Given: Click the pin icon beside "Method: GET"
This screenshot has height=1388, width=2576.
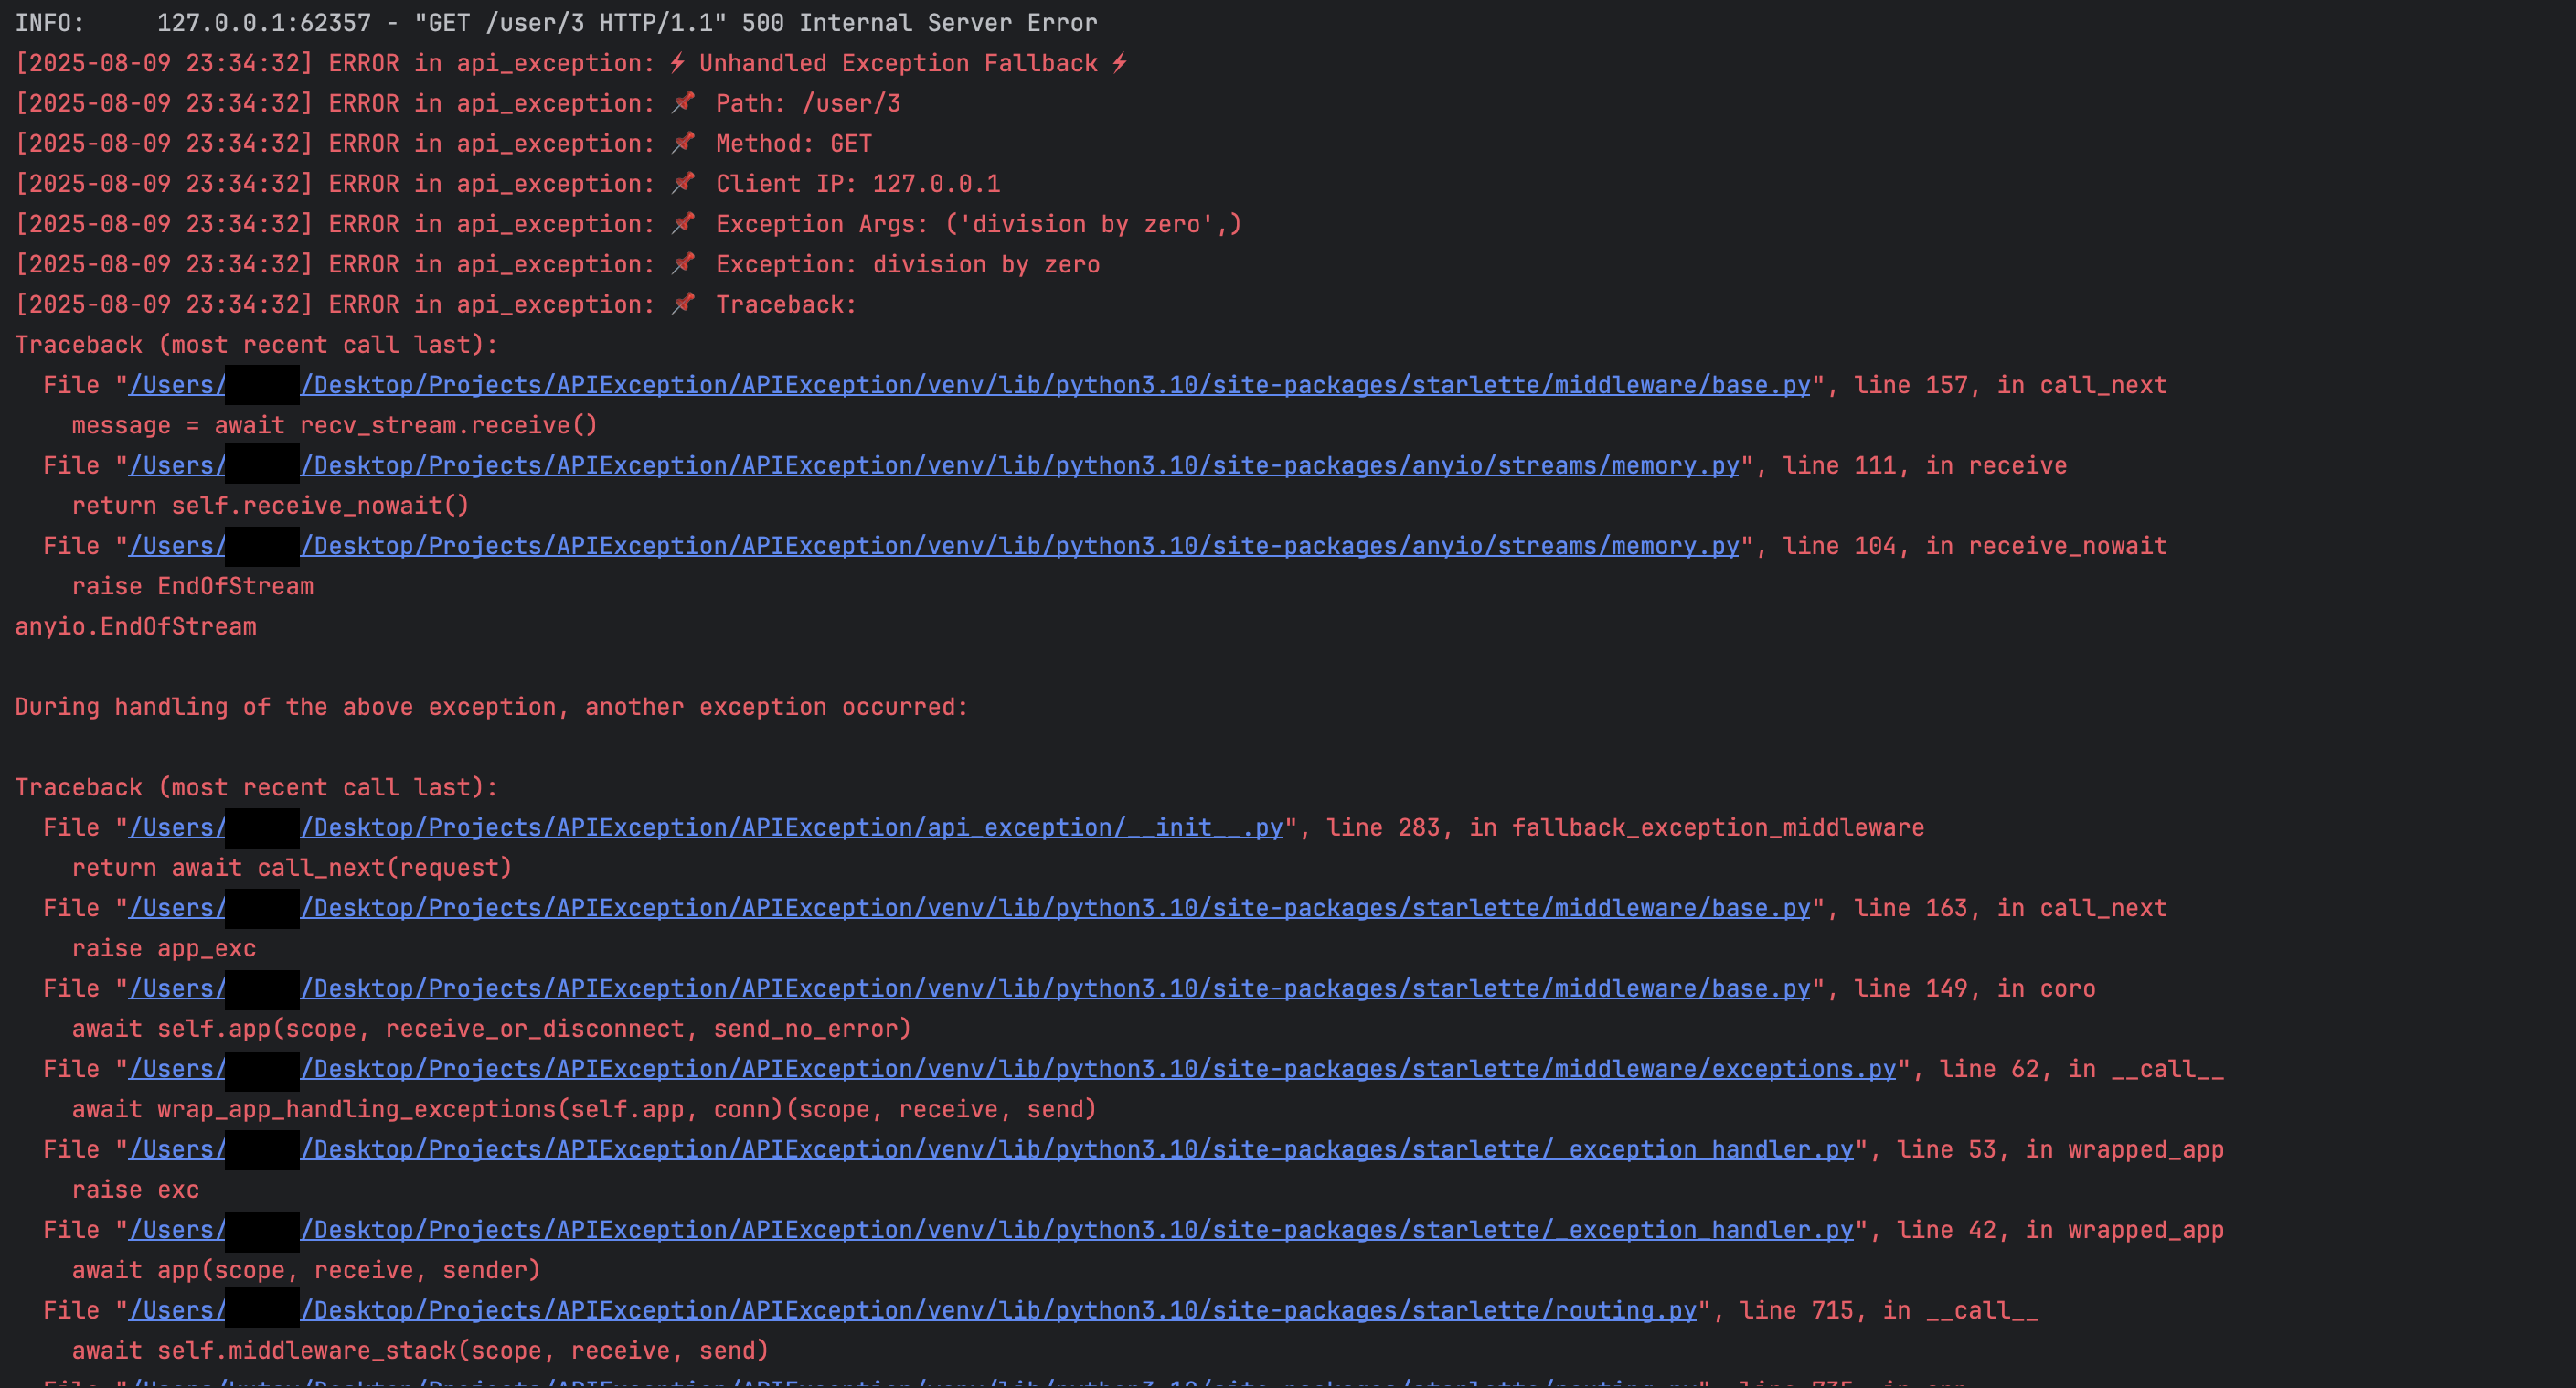Looking at the screenshot, I should pyautogui.click(x=683, y=143).
